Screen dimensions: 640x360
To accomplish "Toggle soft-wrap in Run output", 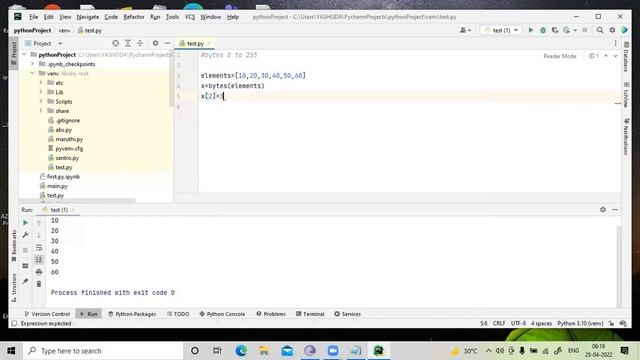I will (x=39, y=248).
